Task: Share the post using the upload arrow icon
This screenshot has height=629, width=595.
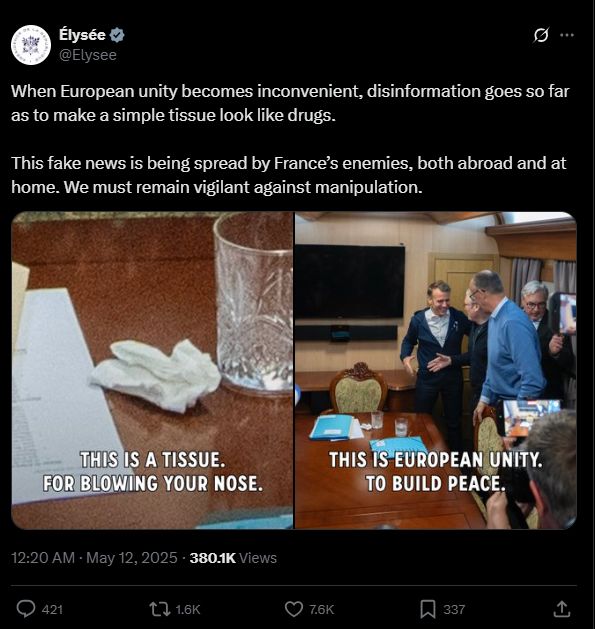Action: click(562, 609)
